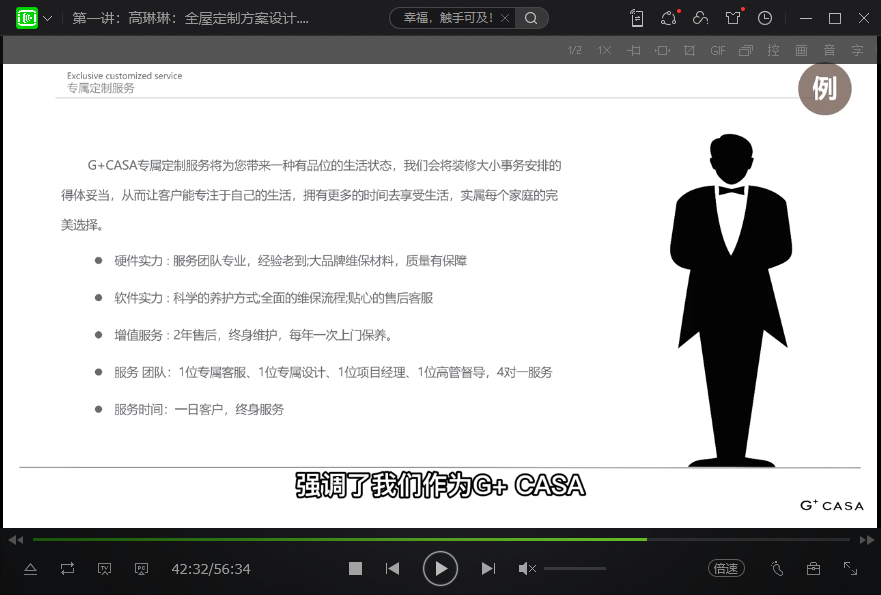Enter fullscreen using the expand arrows icon
881x595 pixels.
pos(850,568)
